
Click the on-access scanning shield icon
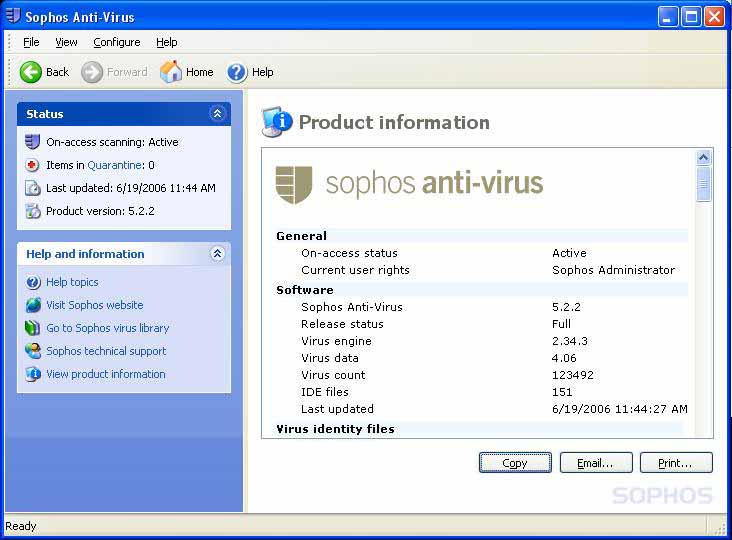[x=33, y=142]
